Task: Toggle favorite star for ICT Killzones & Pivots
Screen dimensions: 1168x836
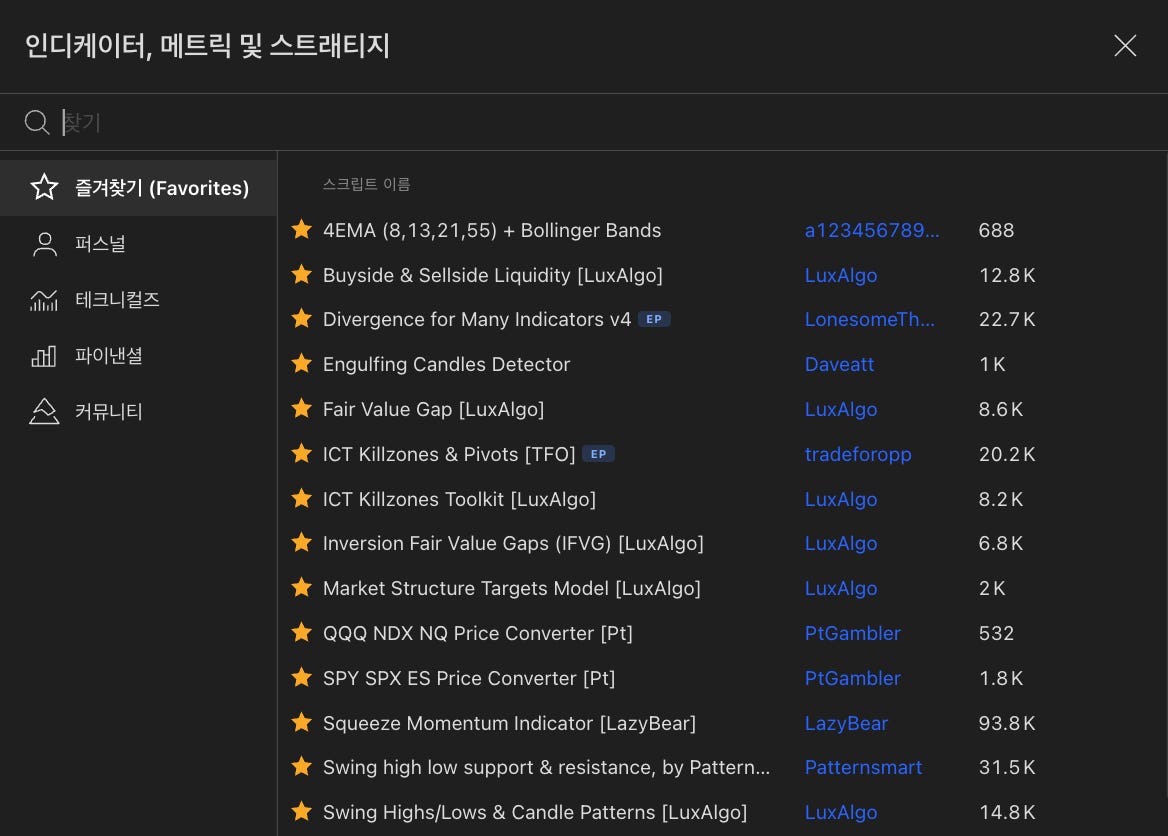Action: tap(302, 454)
